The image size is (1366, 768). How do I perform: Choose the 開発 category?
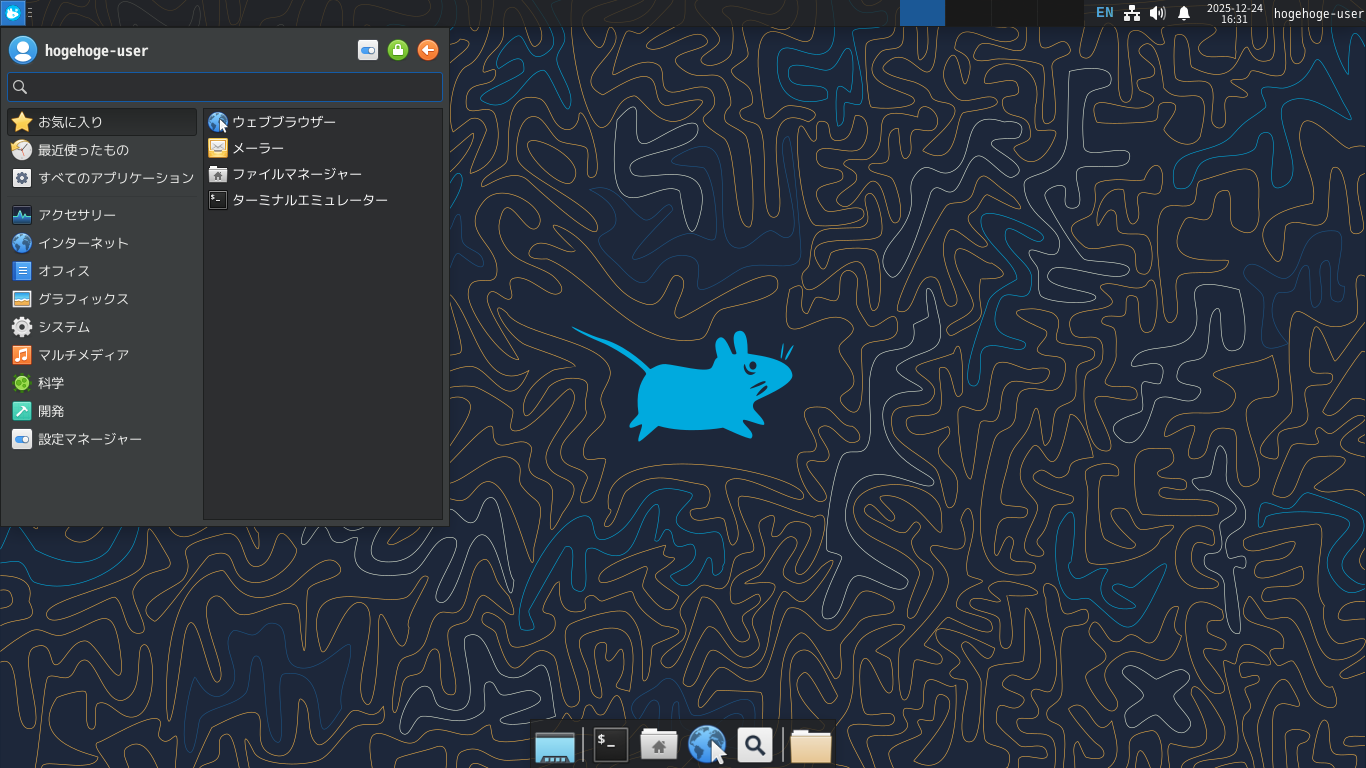(x=102, y=411)
